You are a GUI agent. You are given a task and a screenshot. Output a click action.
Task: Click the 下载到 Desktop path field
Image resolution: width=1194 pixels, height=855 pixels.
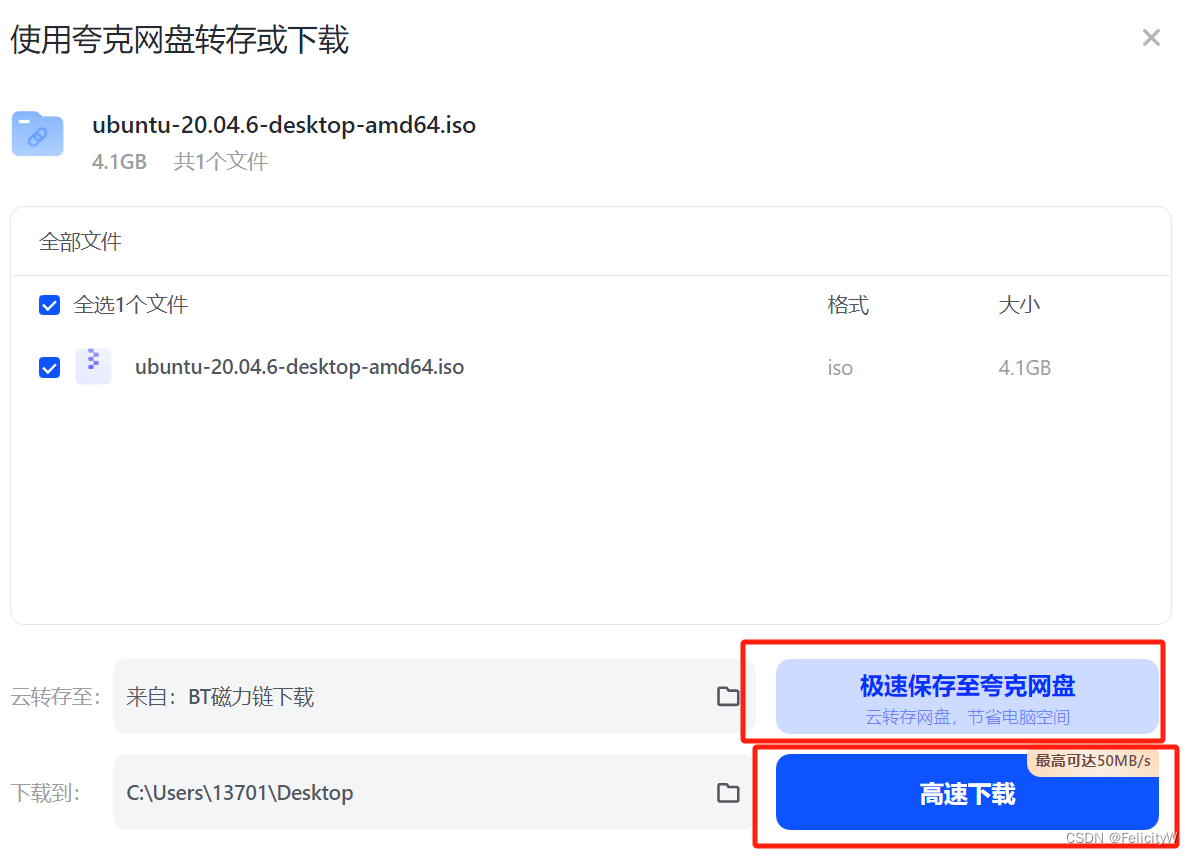coord(434,793)
